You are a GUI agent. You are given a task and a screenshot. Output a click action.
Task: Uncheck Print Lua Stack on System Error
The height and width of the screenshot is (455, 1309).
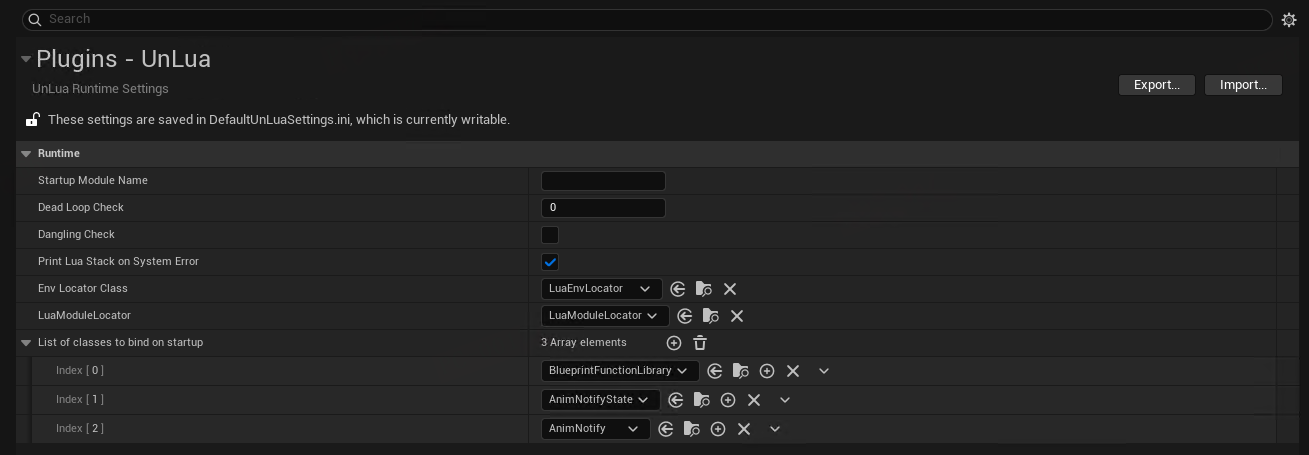tap(550, 262)
